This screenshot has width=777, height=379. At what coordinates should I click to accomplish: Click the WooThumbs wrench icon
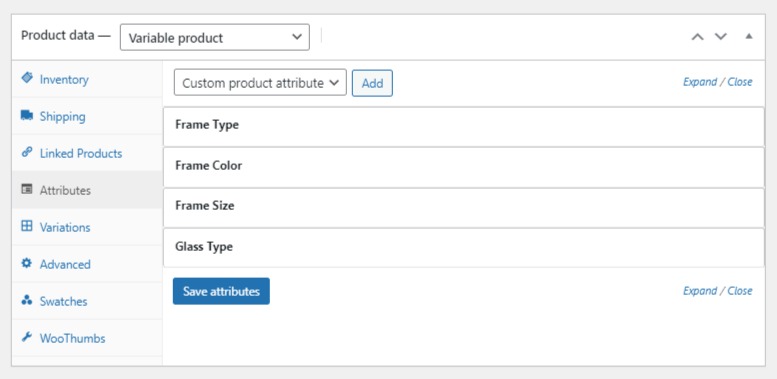pyautogui.click(x=27, y=337)
